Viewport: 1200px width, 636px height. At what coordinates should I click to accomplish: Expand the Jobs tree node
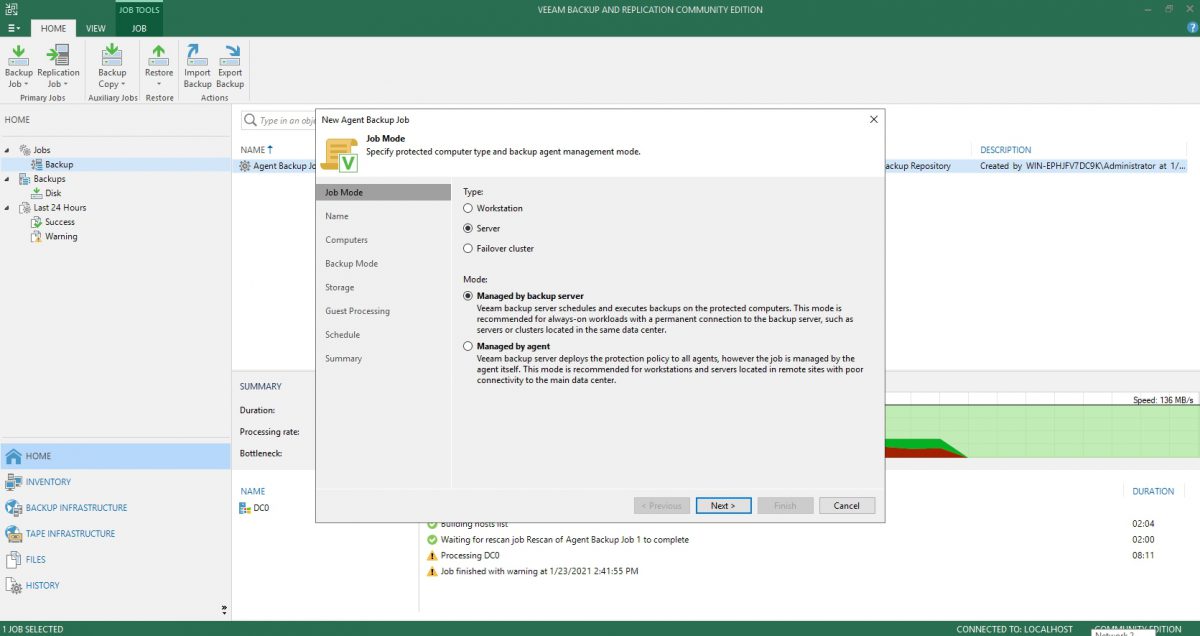8,151
